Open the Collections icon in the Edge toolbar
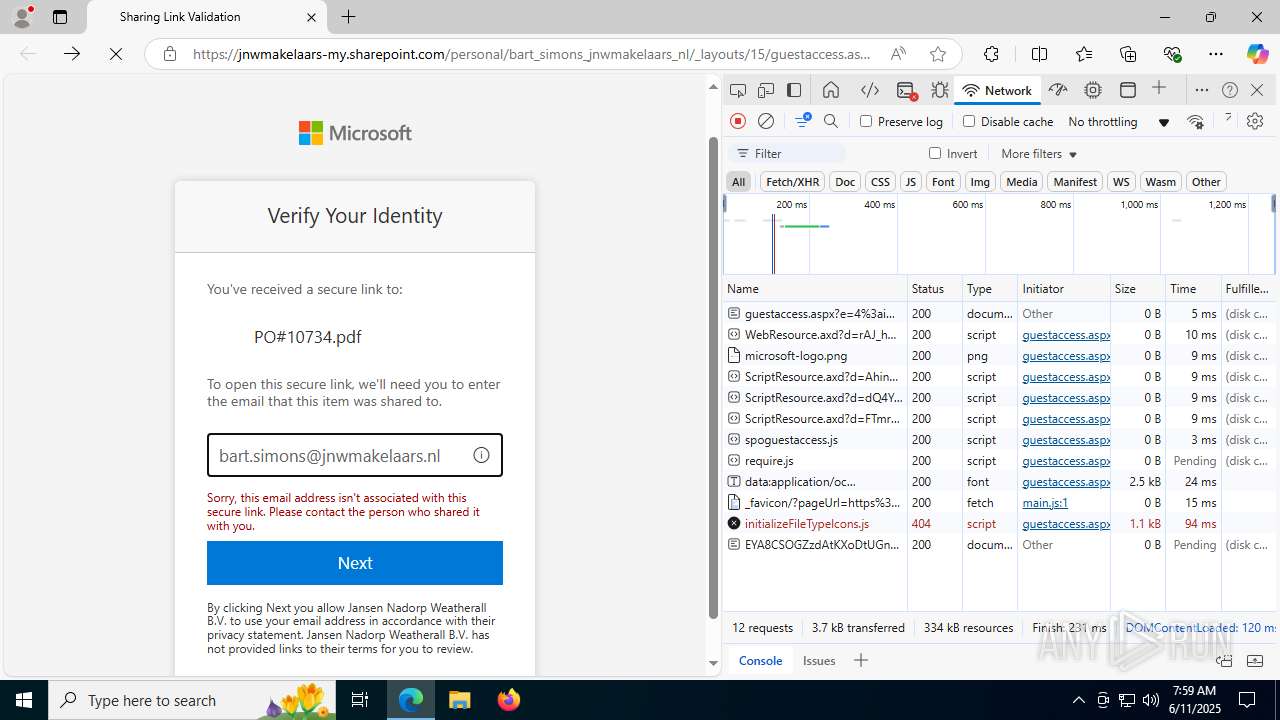The height and width of the screenshot is (720, 1280). click(x=1128, y=54)
